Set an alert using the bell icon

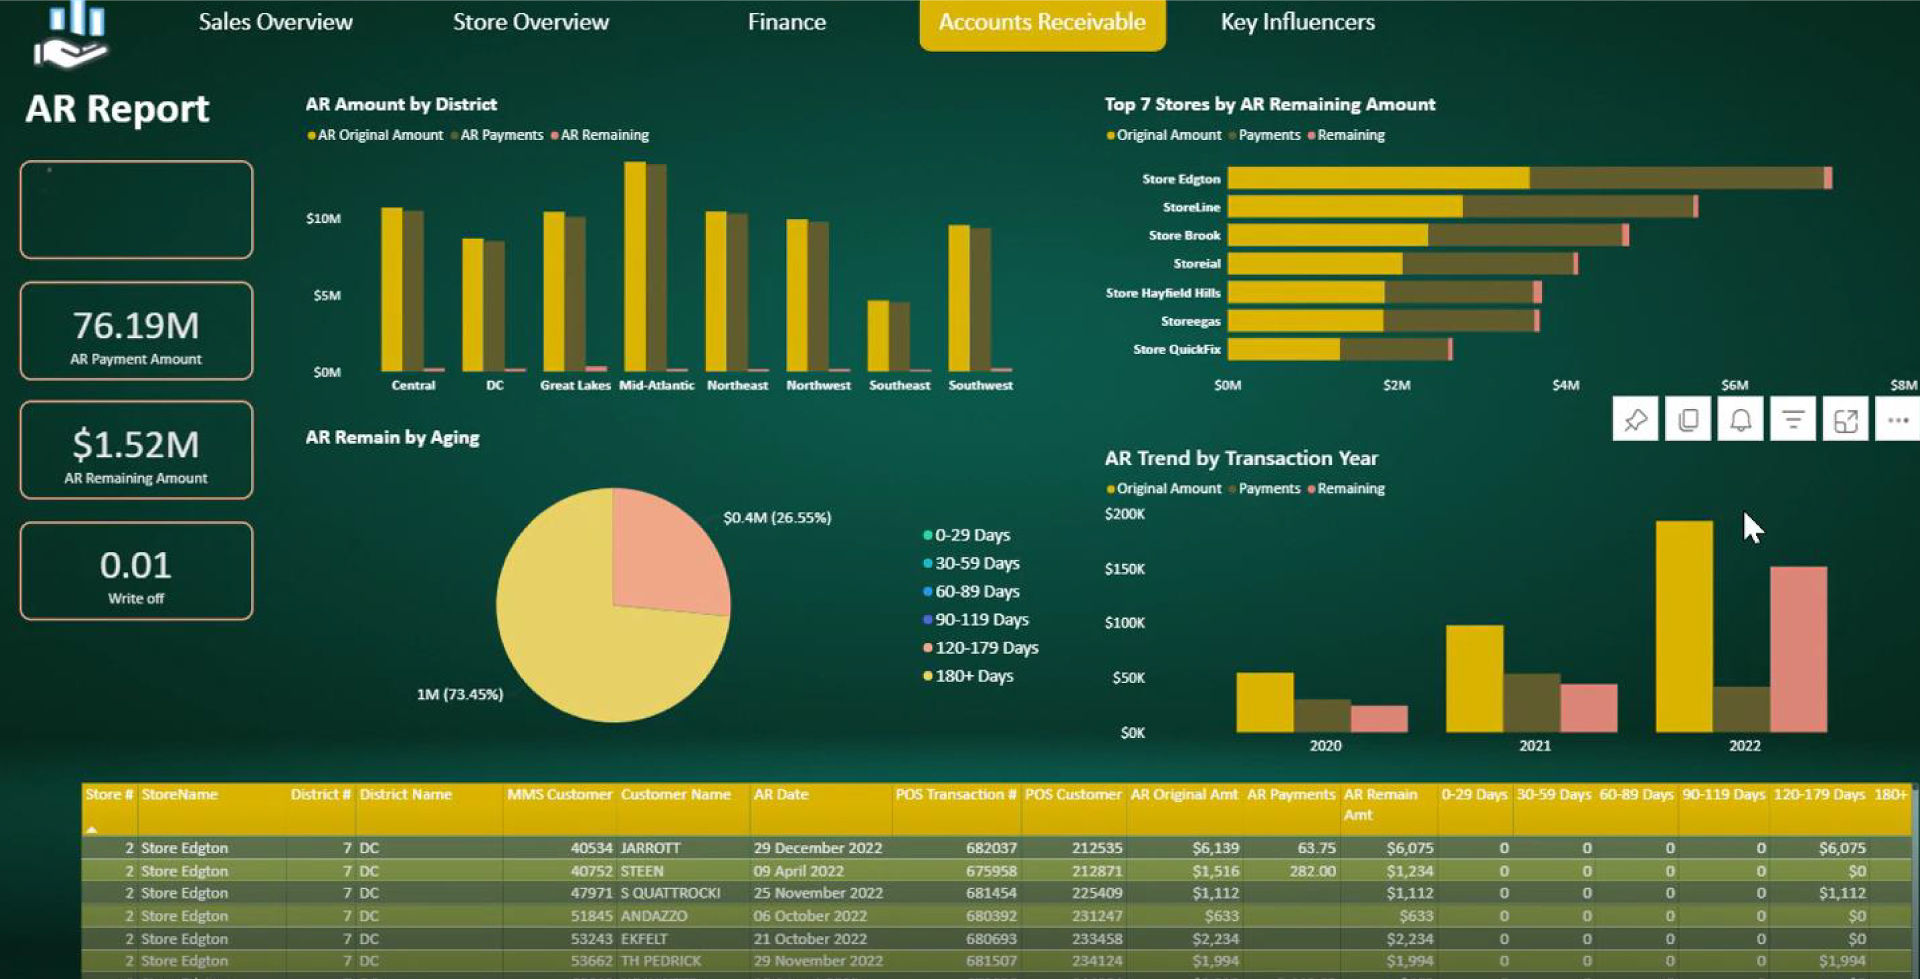point(1740,418)
